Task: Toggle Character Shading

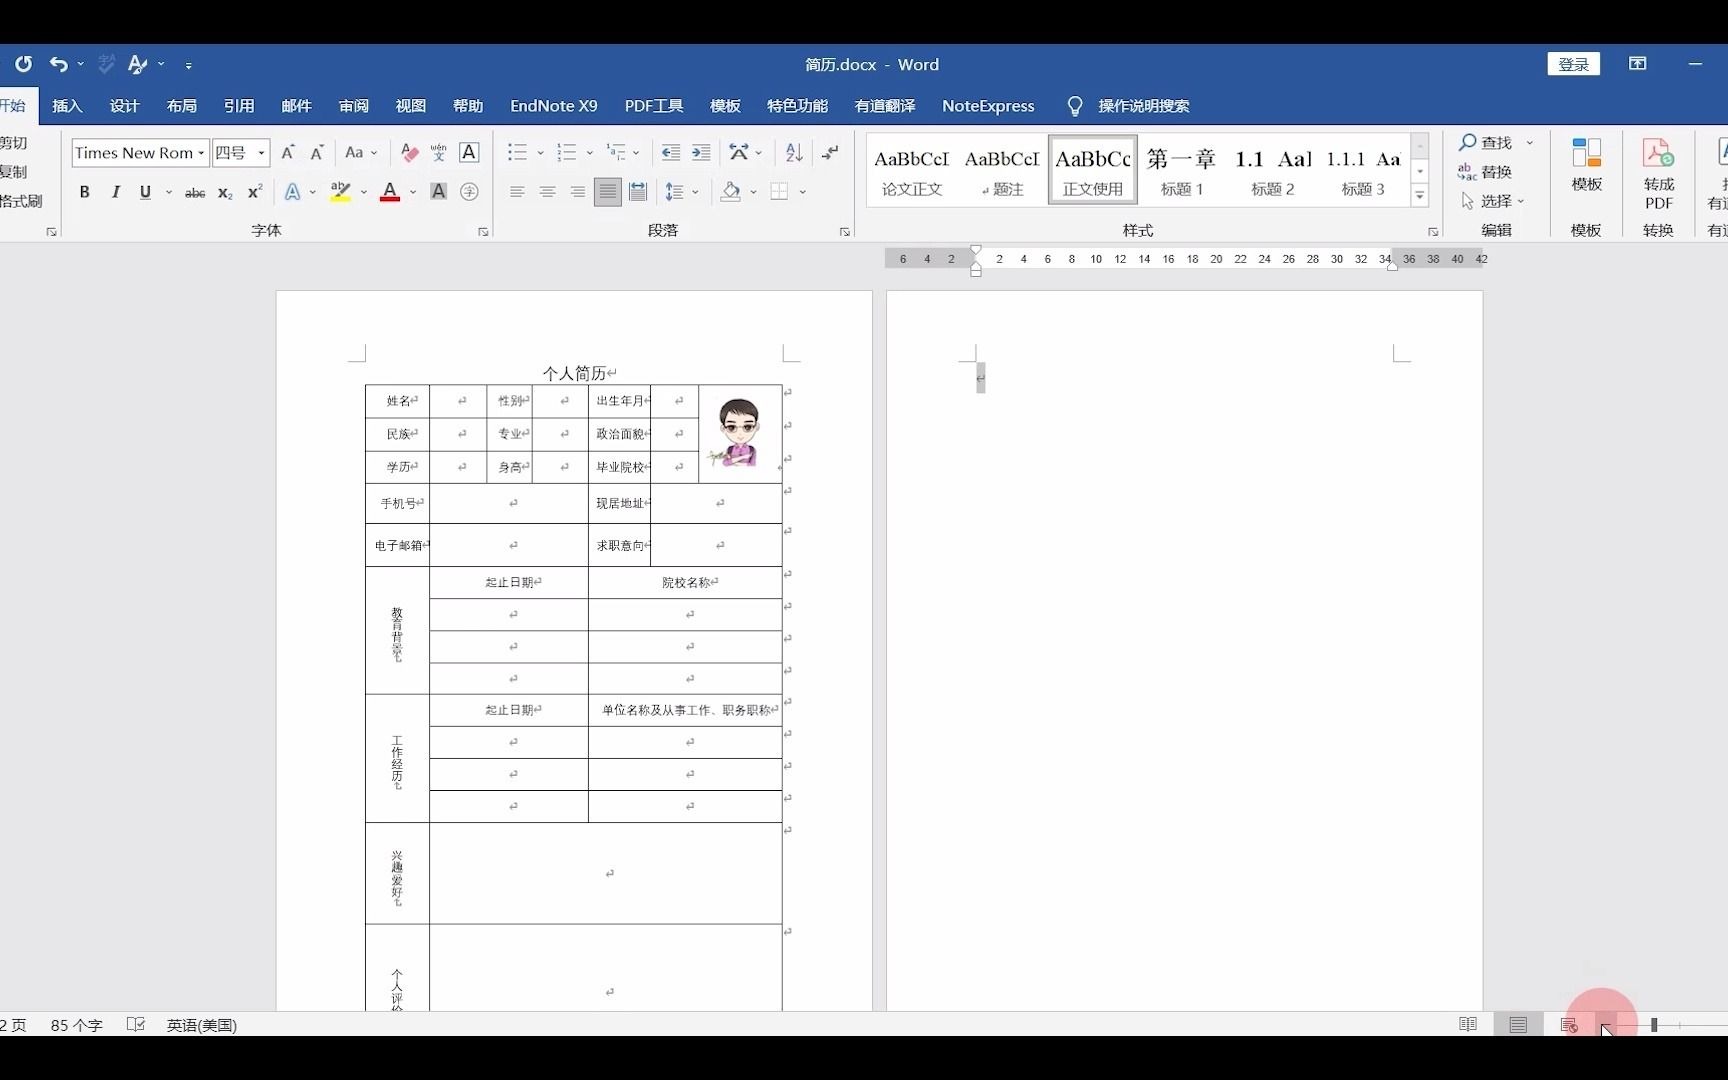Action: tap(438, 192)
